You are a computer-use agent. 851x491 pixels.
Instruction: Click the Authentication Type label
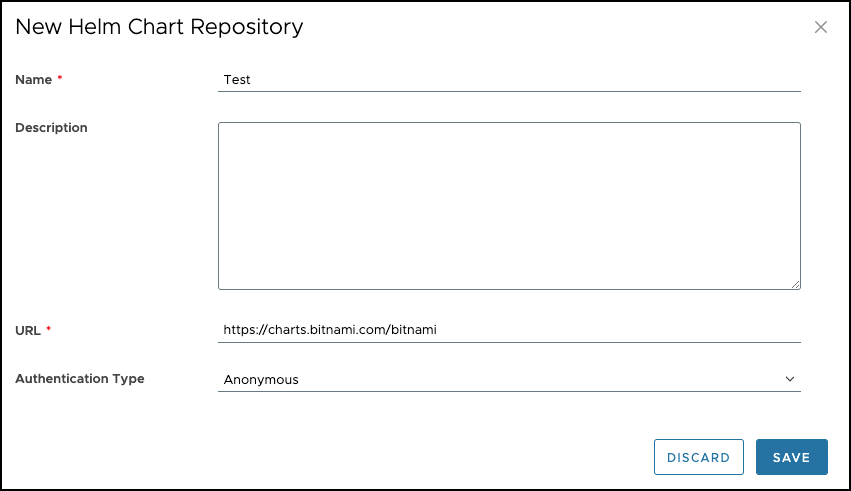[80, 379]
